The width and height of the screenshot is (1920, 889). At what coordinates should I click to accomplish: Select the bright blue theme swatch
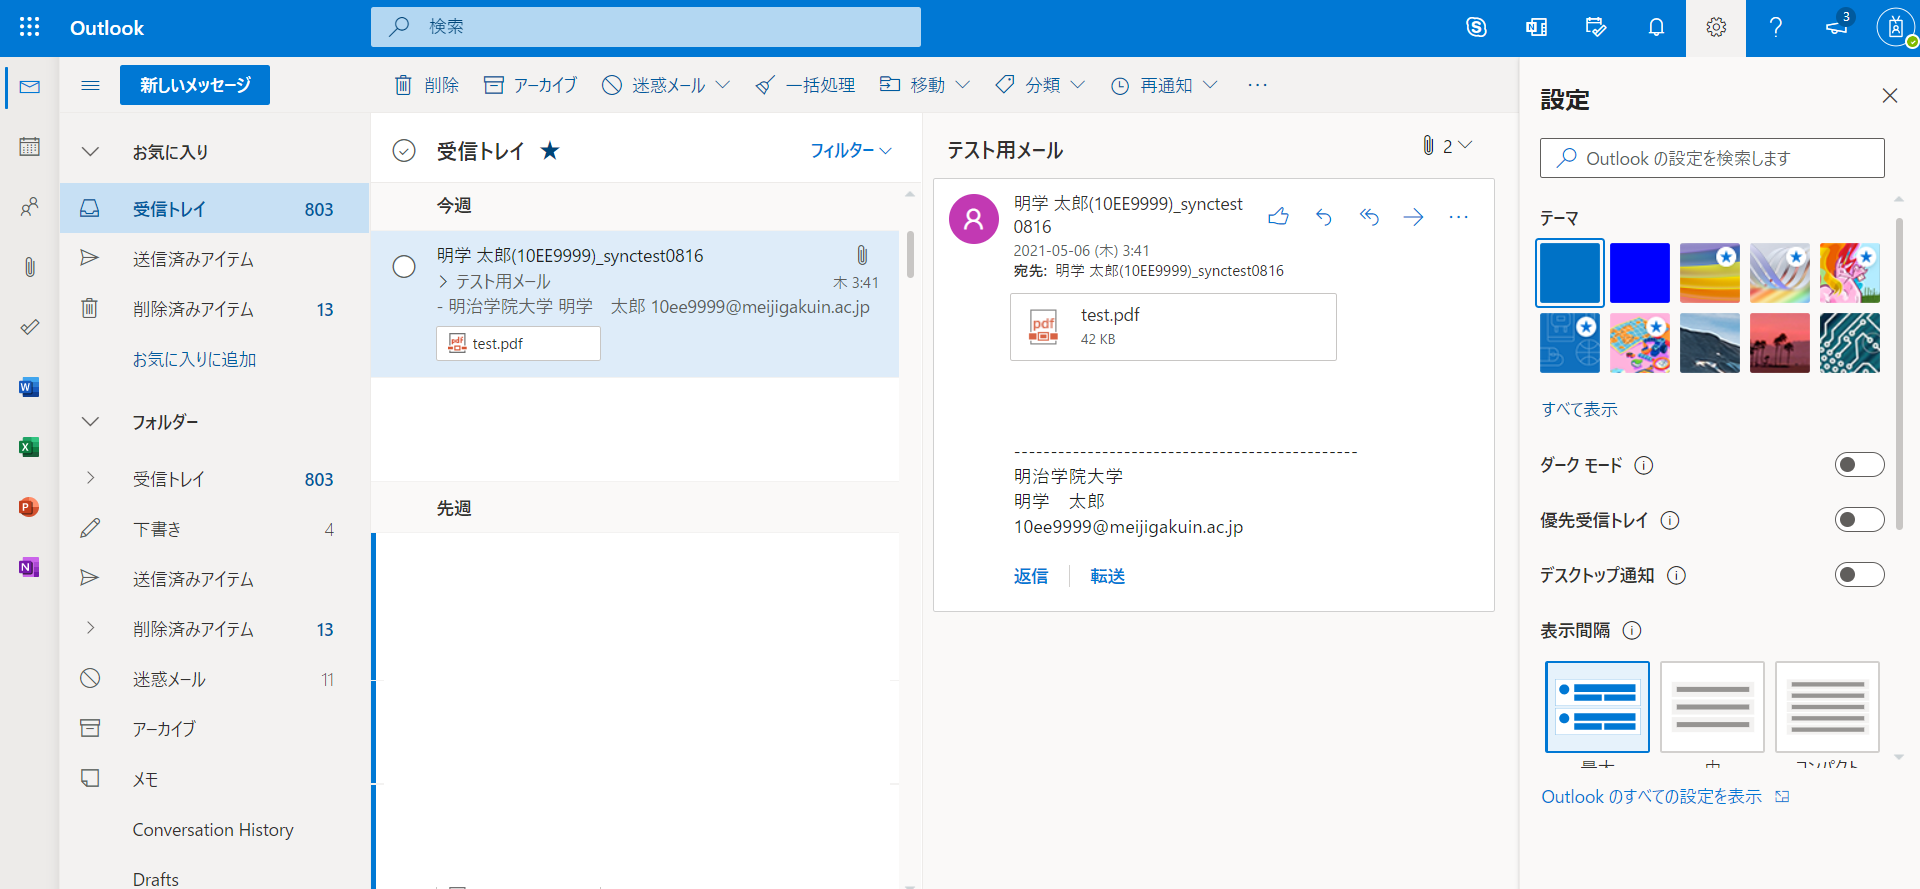click(1639, 273)
